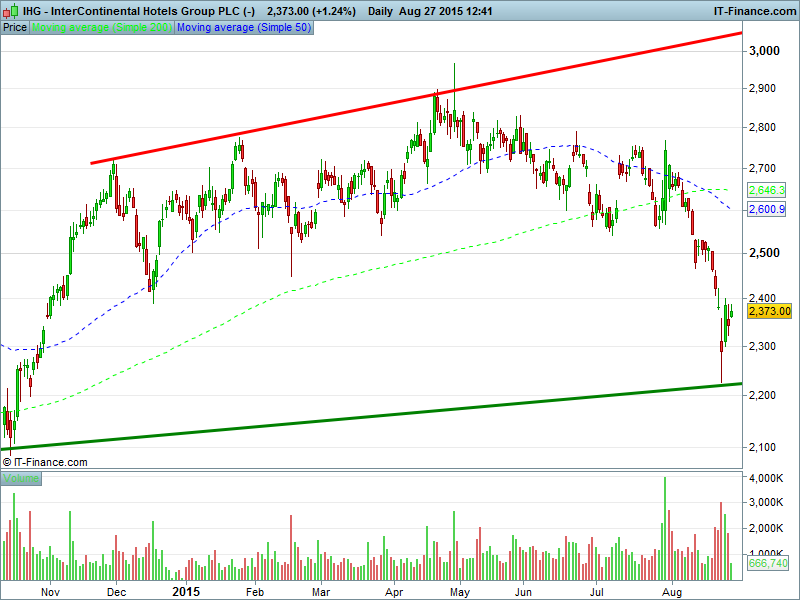Click the 2,100 level on price axis
Image resolution: width=800 pixels, height=600 pixels.
tap(765, 447)
